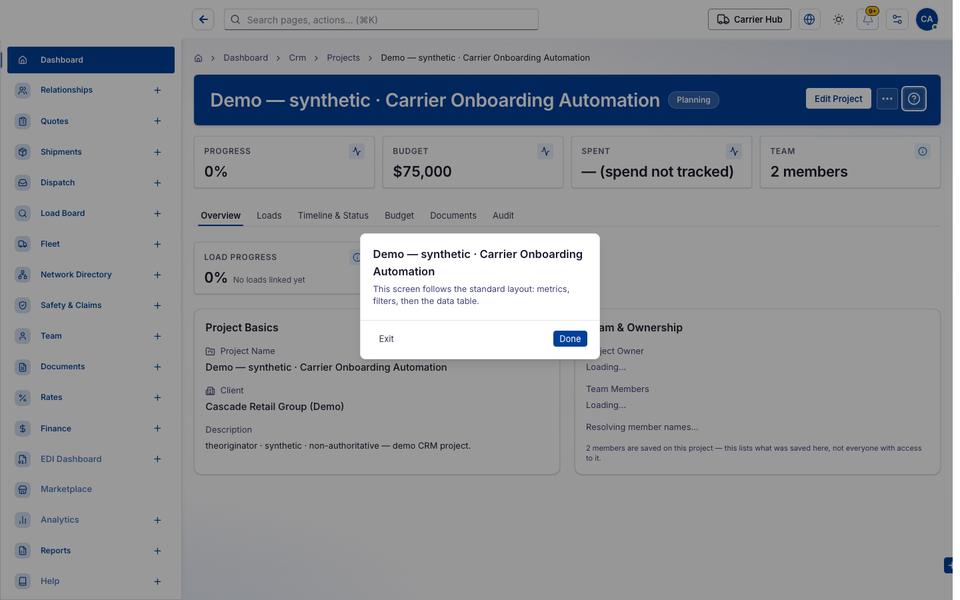960x600 pixels.
Task: Expand the Load Board sidebar section
Action: coord(157,213)
